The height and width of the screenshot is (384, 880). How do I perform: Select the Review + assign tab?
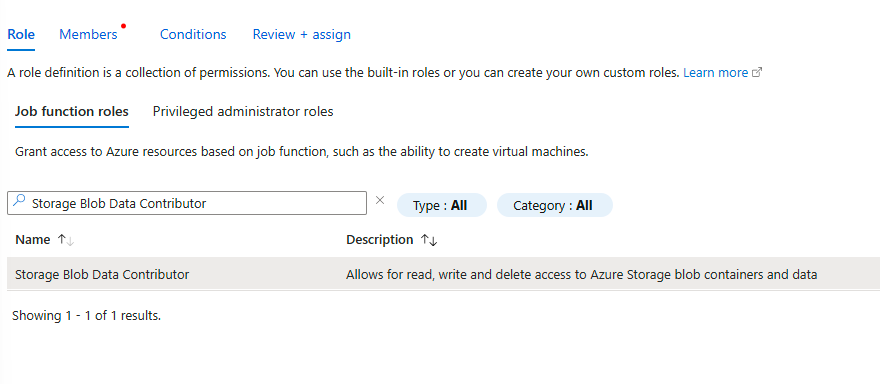[x=301, y=34]
